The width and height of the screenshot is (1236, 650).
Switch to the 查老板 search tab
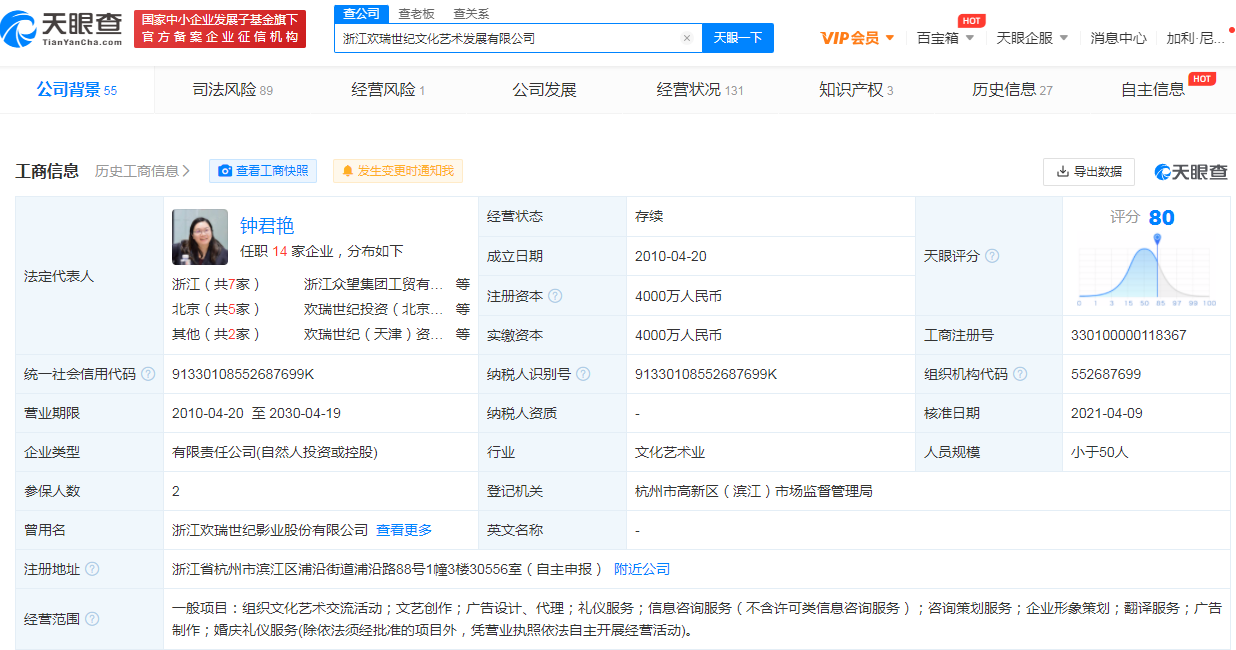pos(416,13)
